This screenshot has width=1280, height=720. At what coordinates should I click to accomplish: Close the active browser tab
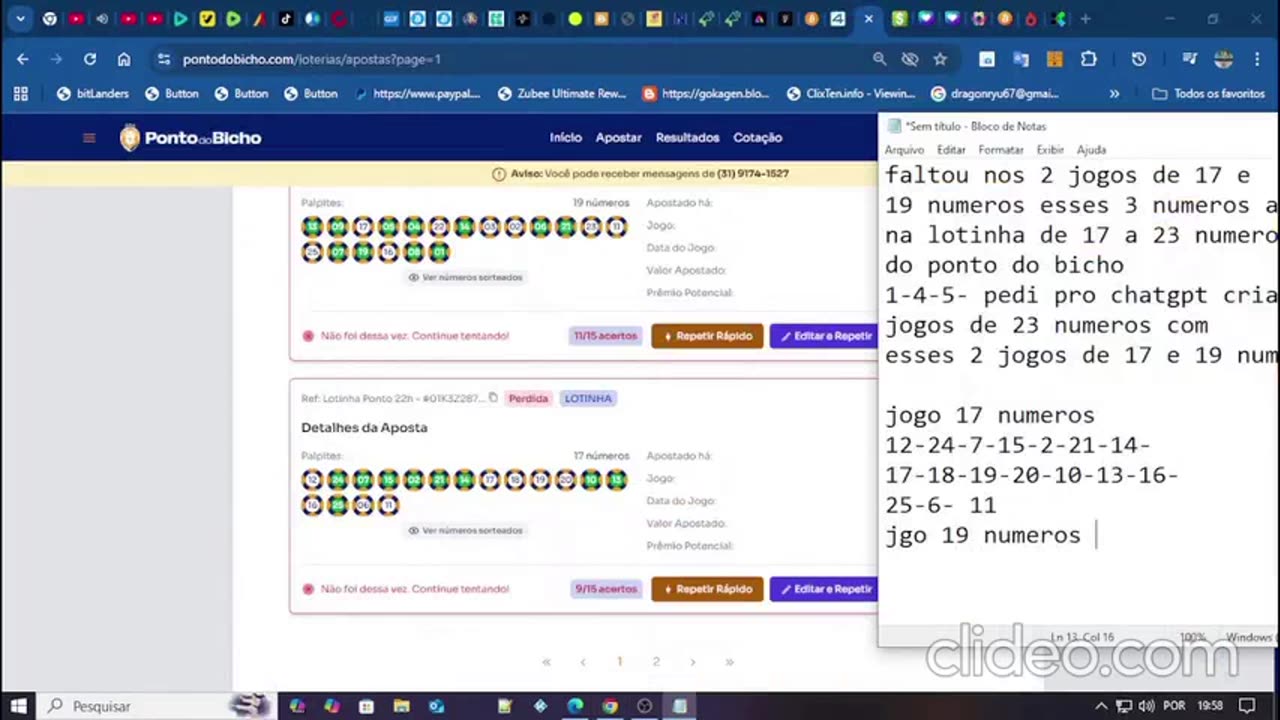[x=869, y=19]
